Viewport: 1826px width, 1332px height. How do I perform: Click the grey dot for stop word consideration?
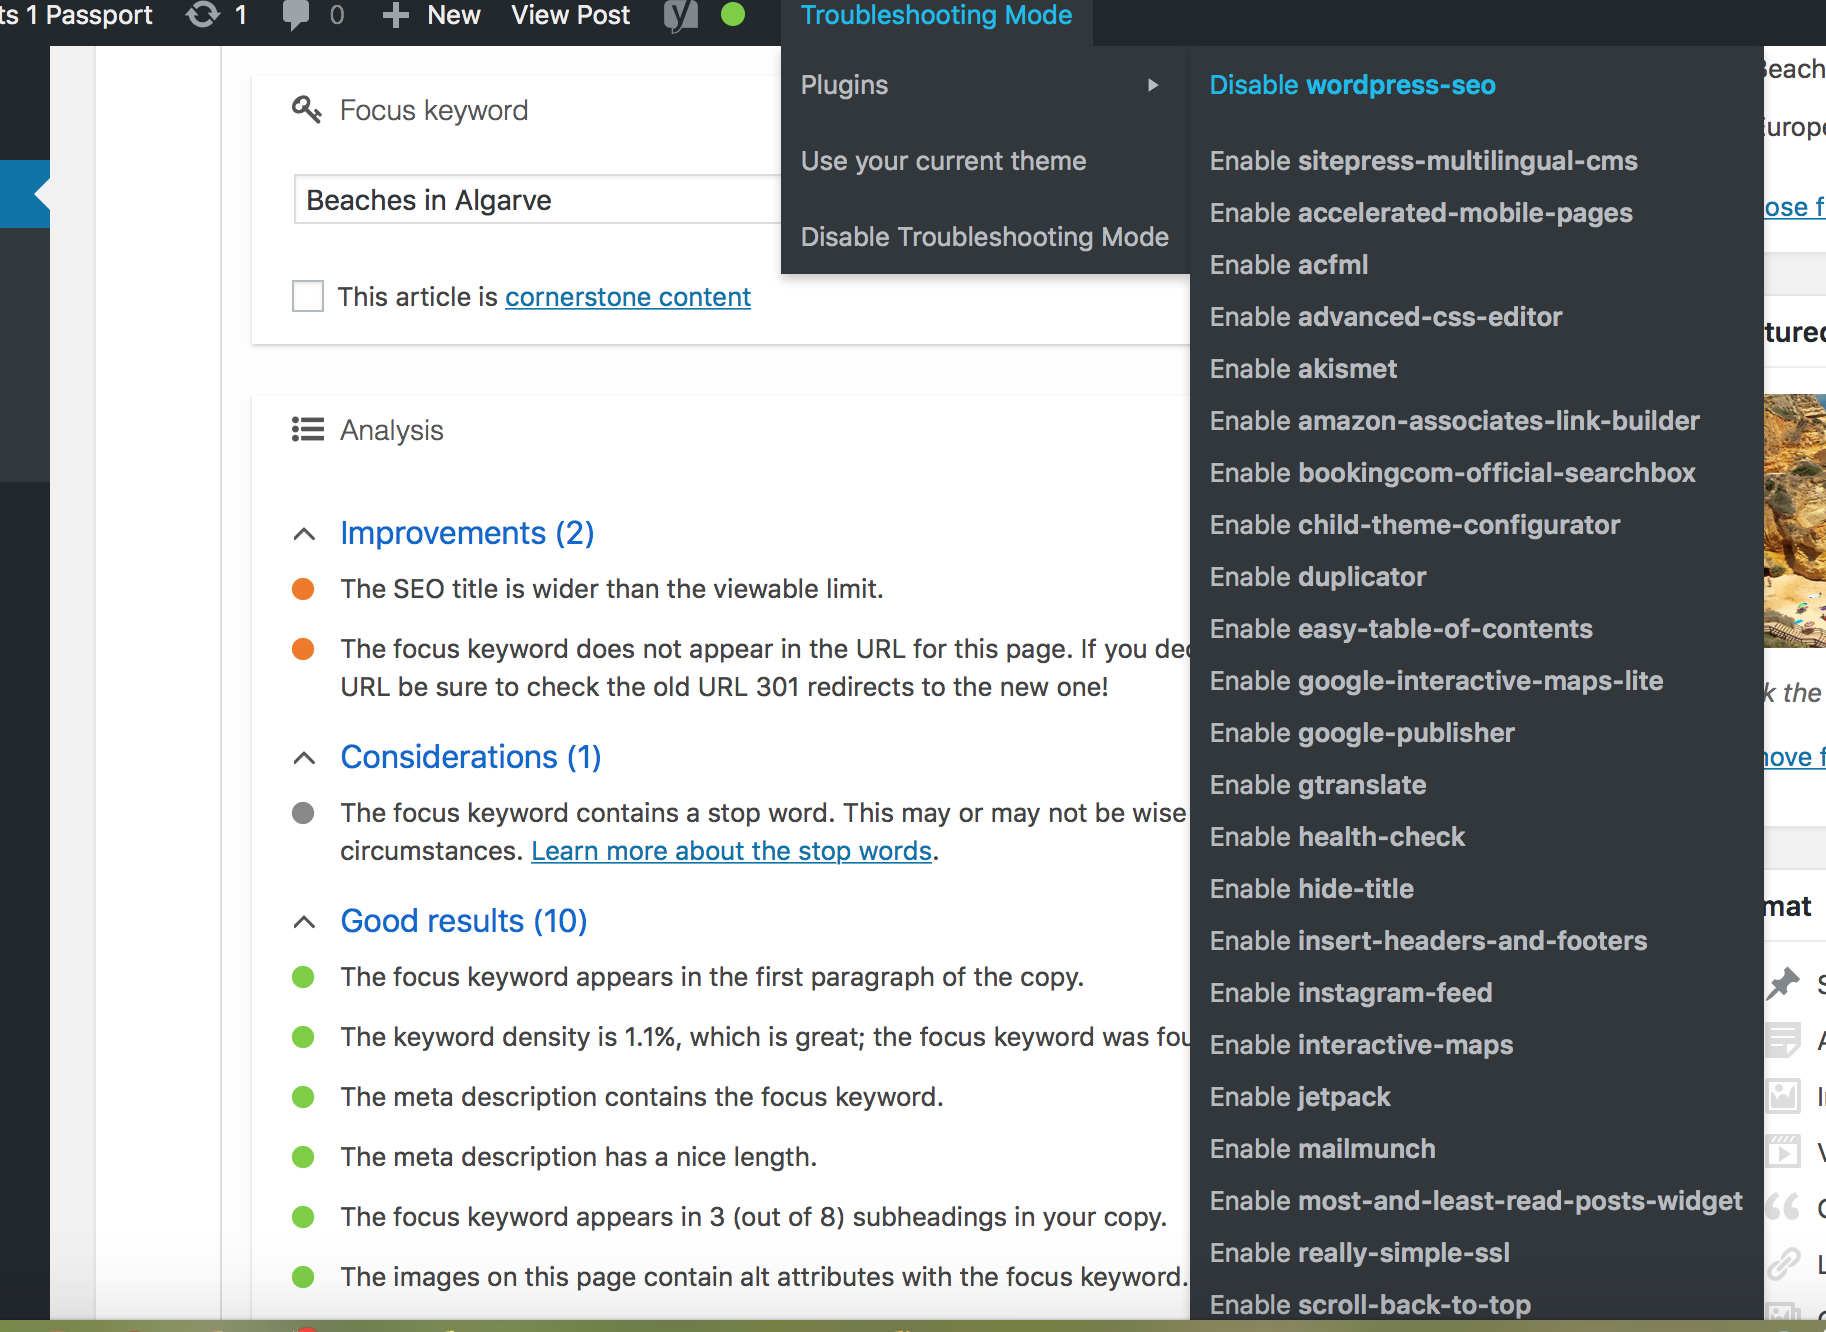pos(303,813)
